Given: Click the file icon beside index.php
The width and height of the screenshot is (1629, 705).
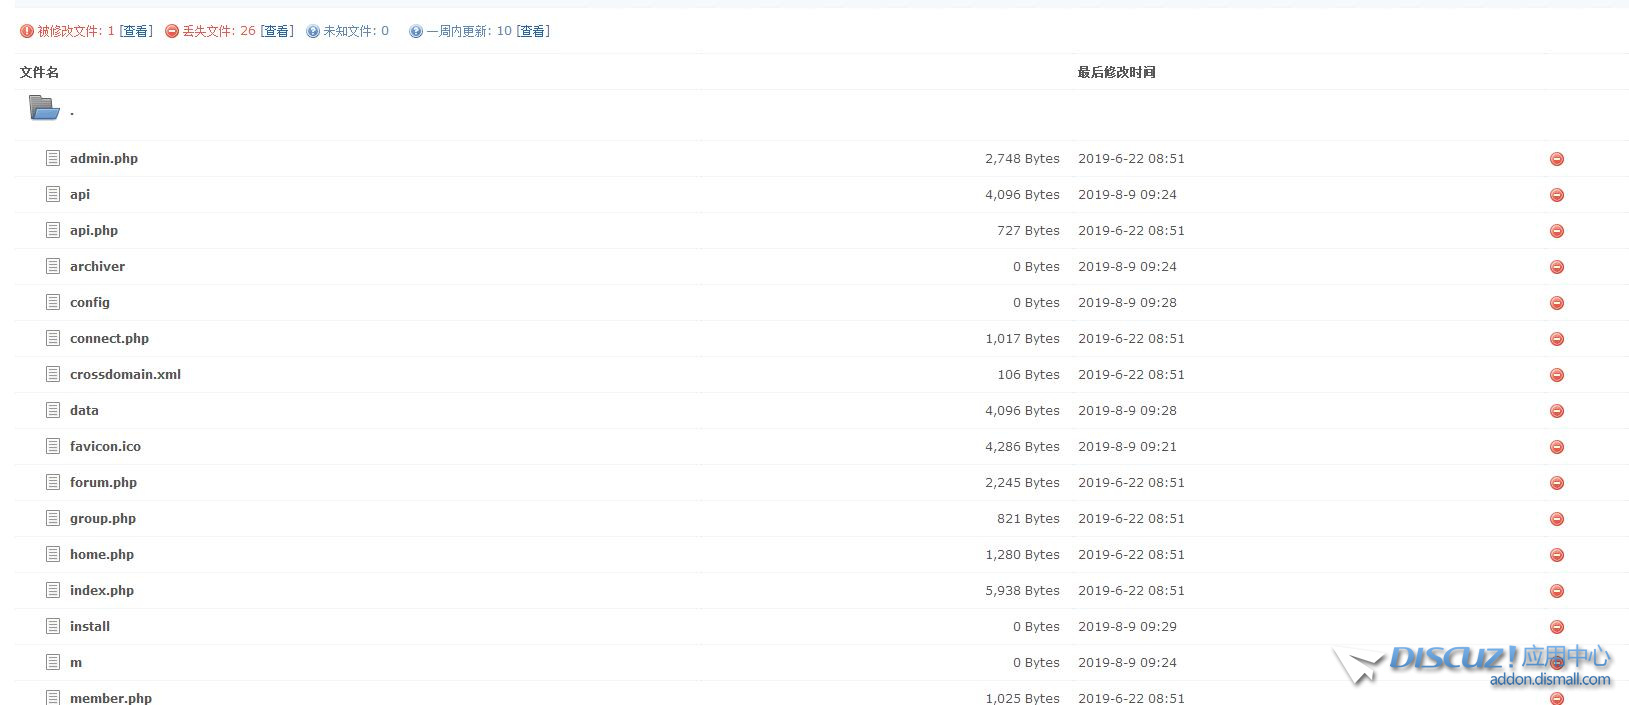Looking at the screenshot, I should (x=53, y=590).
